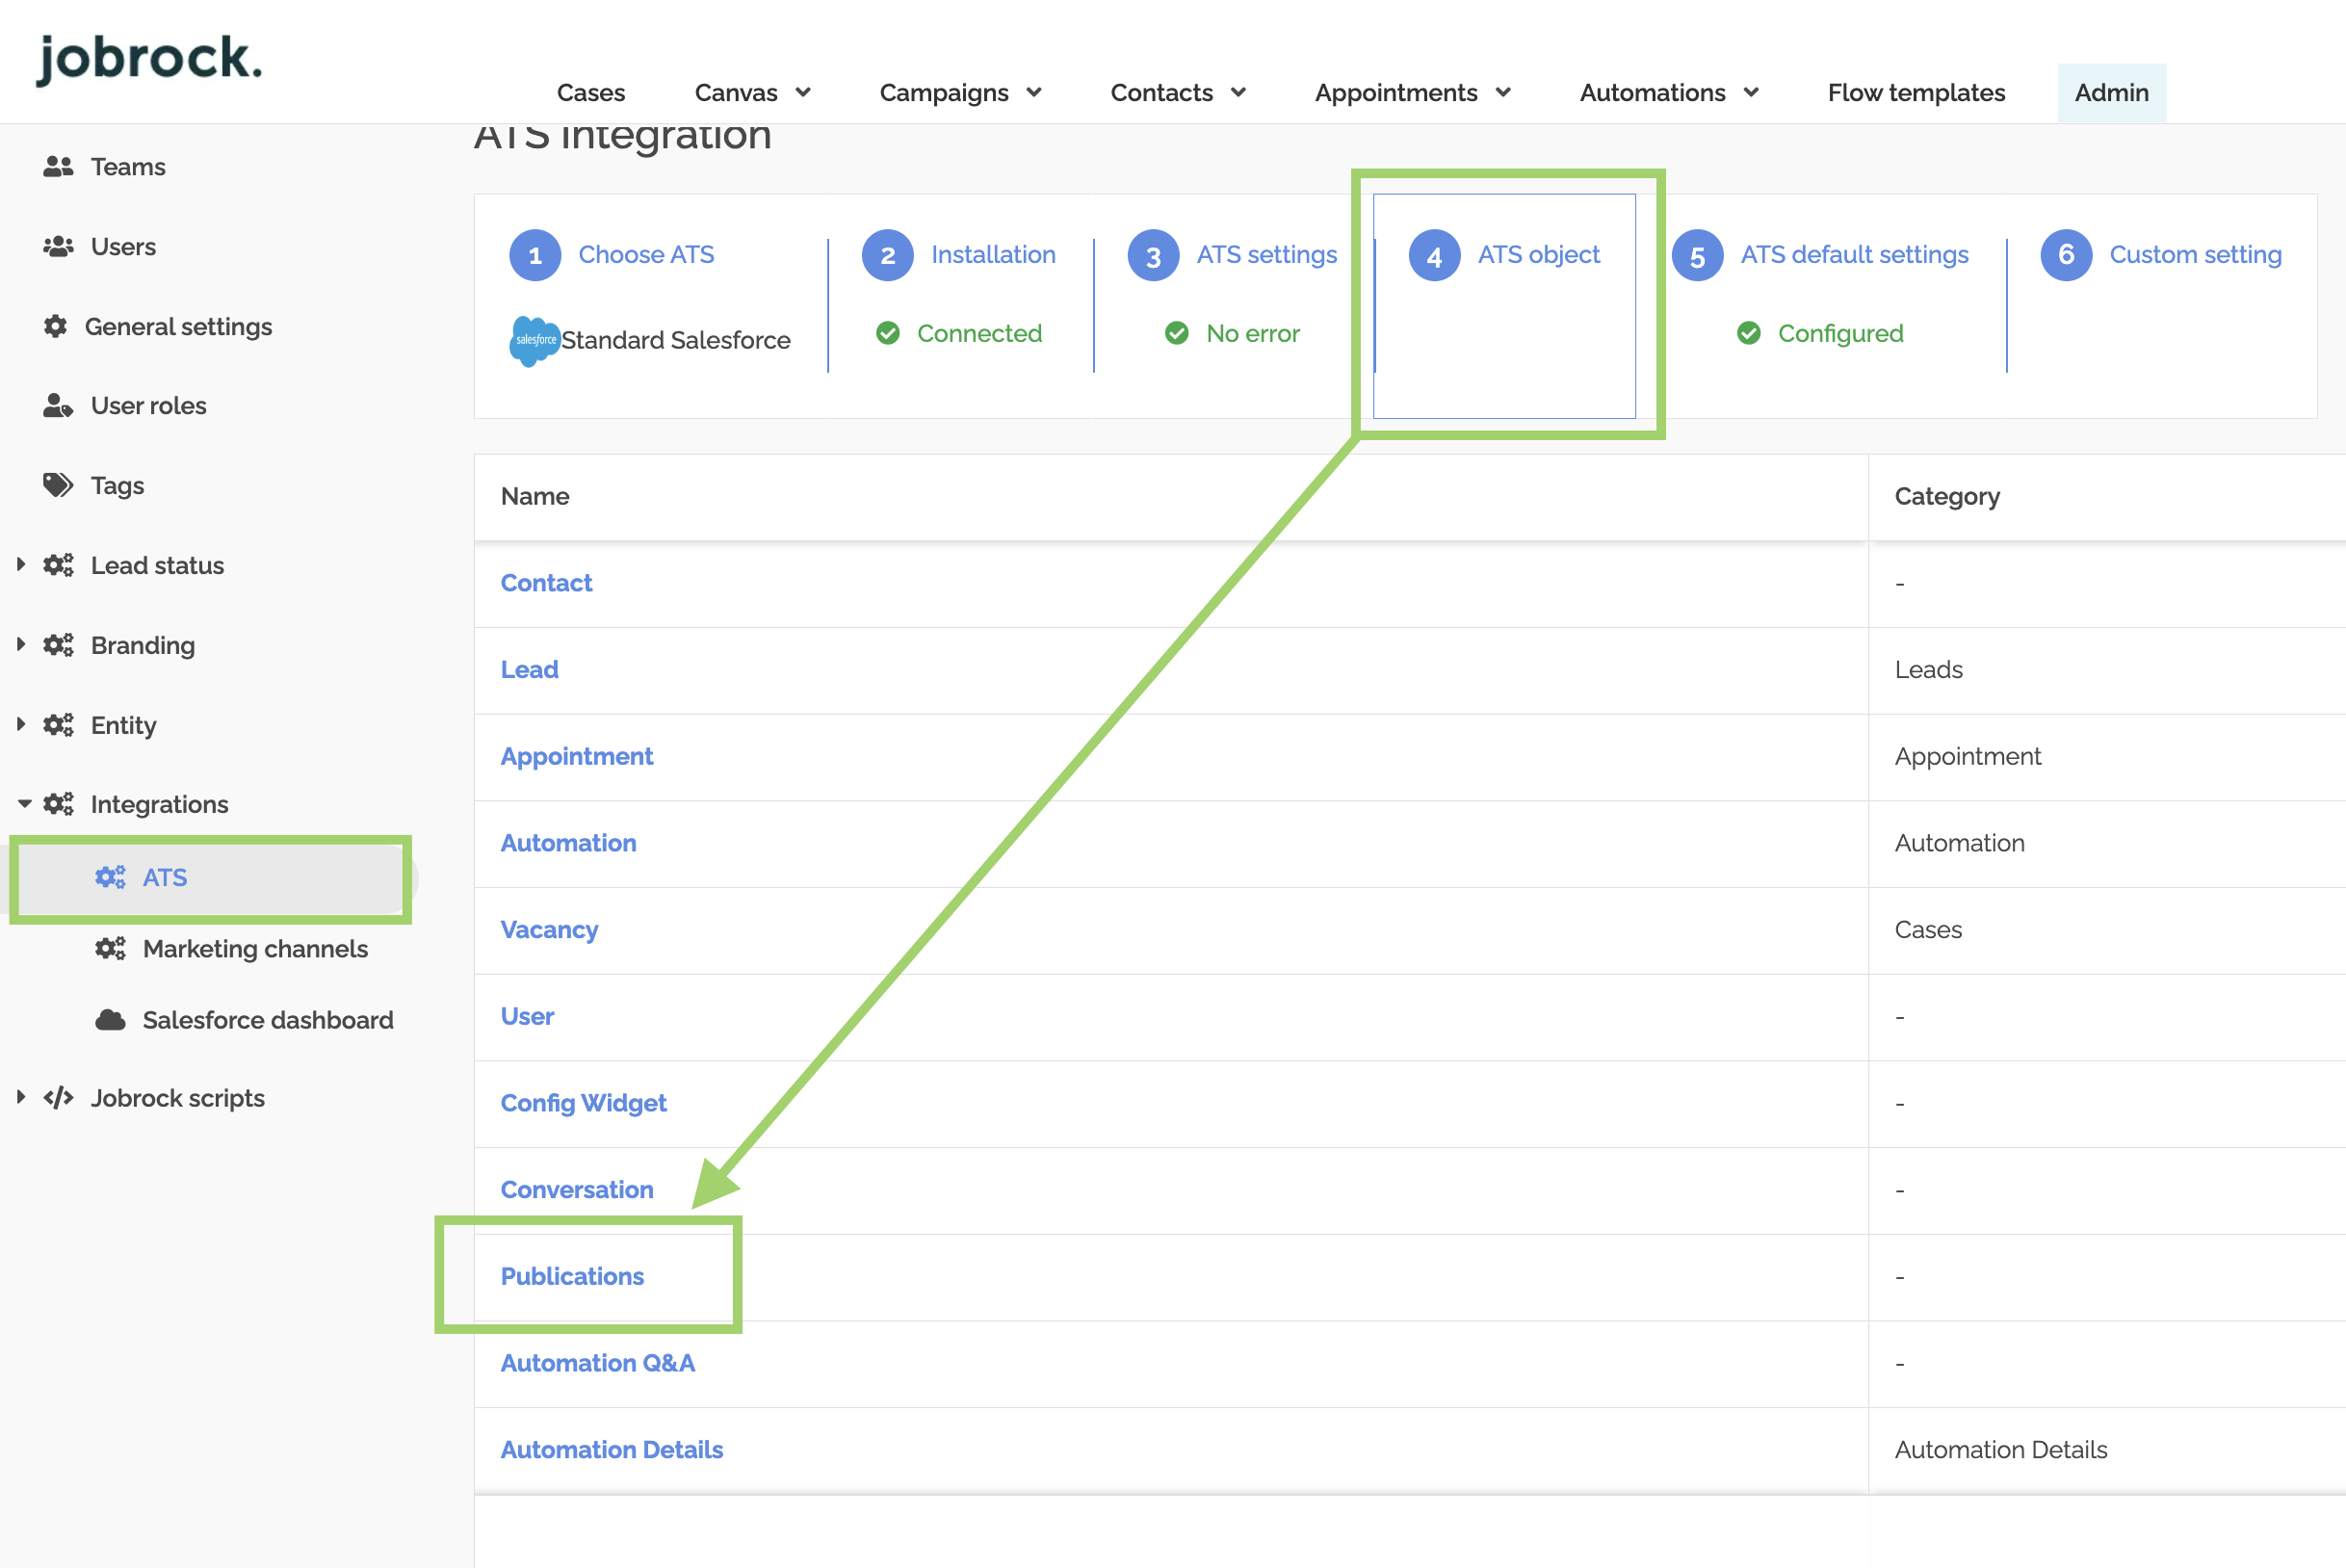
Task: Open the Vacancy object link
Action: click(549, 930)
